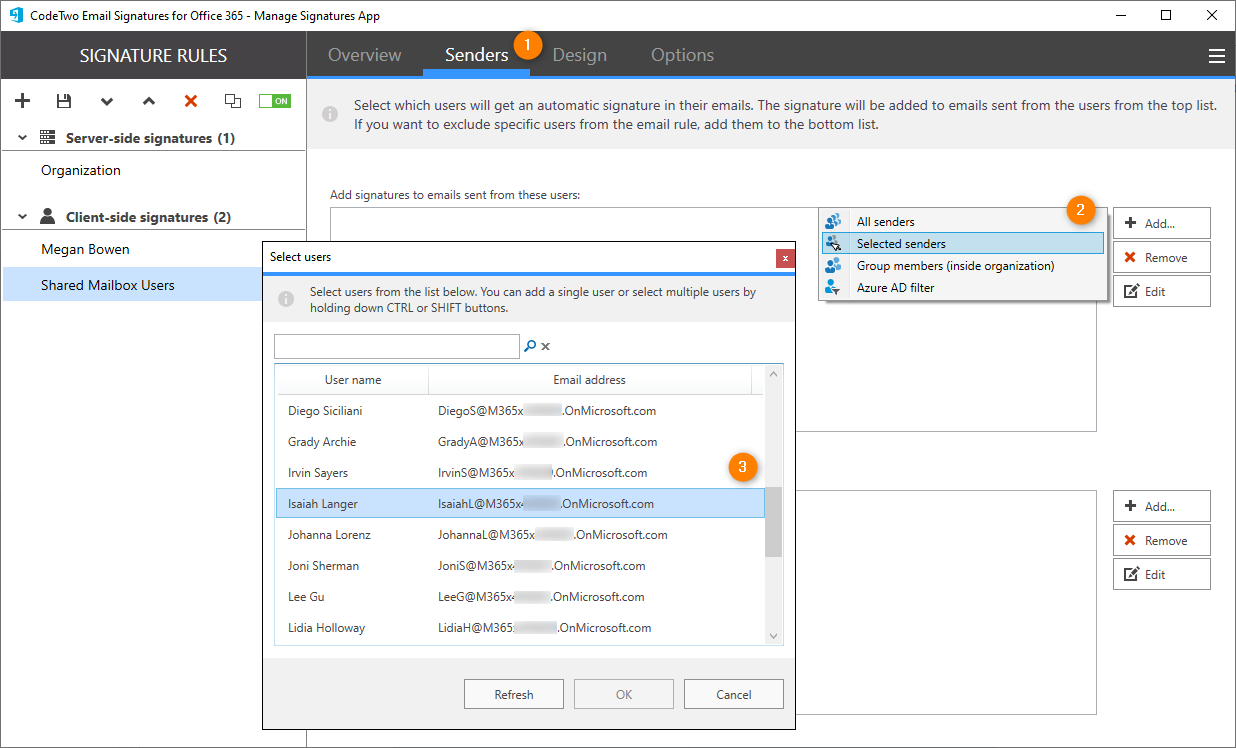Move the selected rule up

(x=148, y=100)
